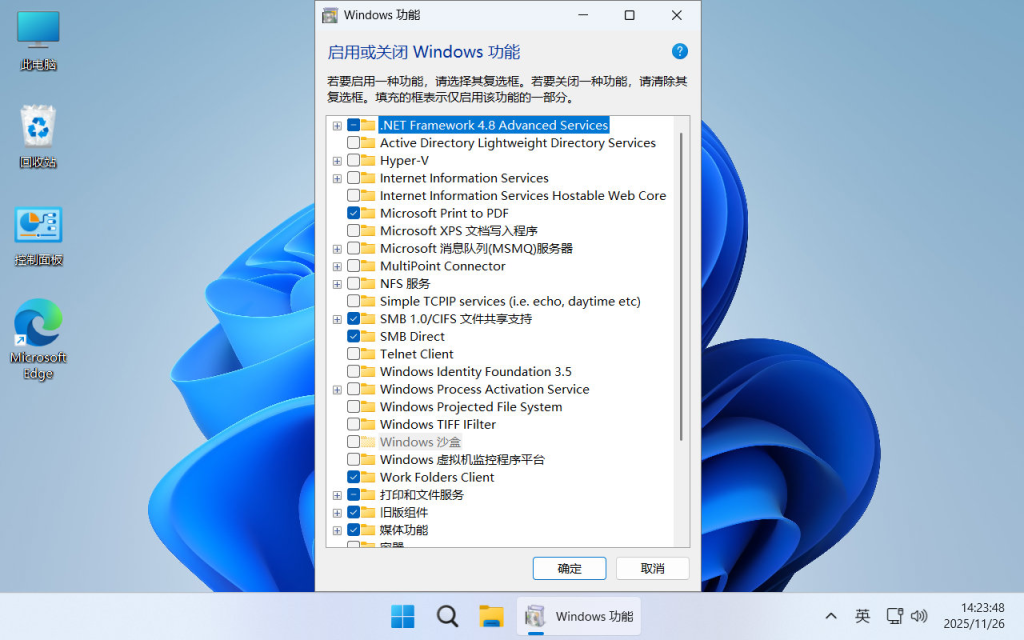
Task: Expand Internet Information Services
Action: coord(337,177)
